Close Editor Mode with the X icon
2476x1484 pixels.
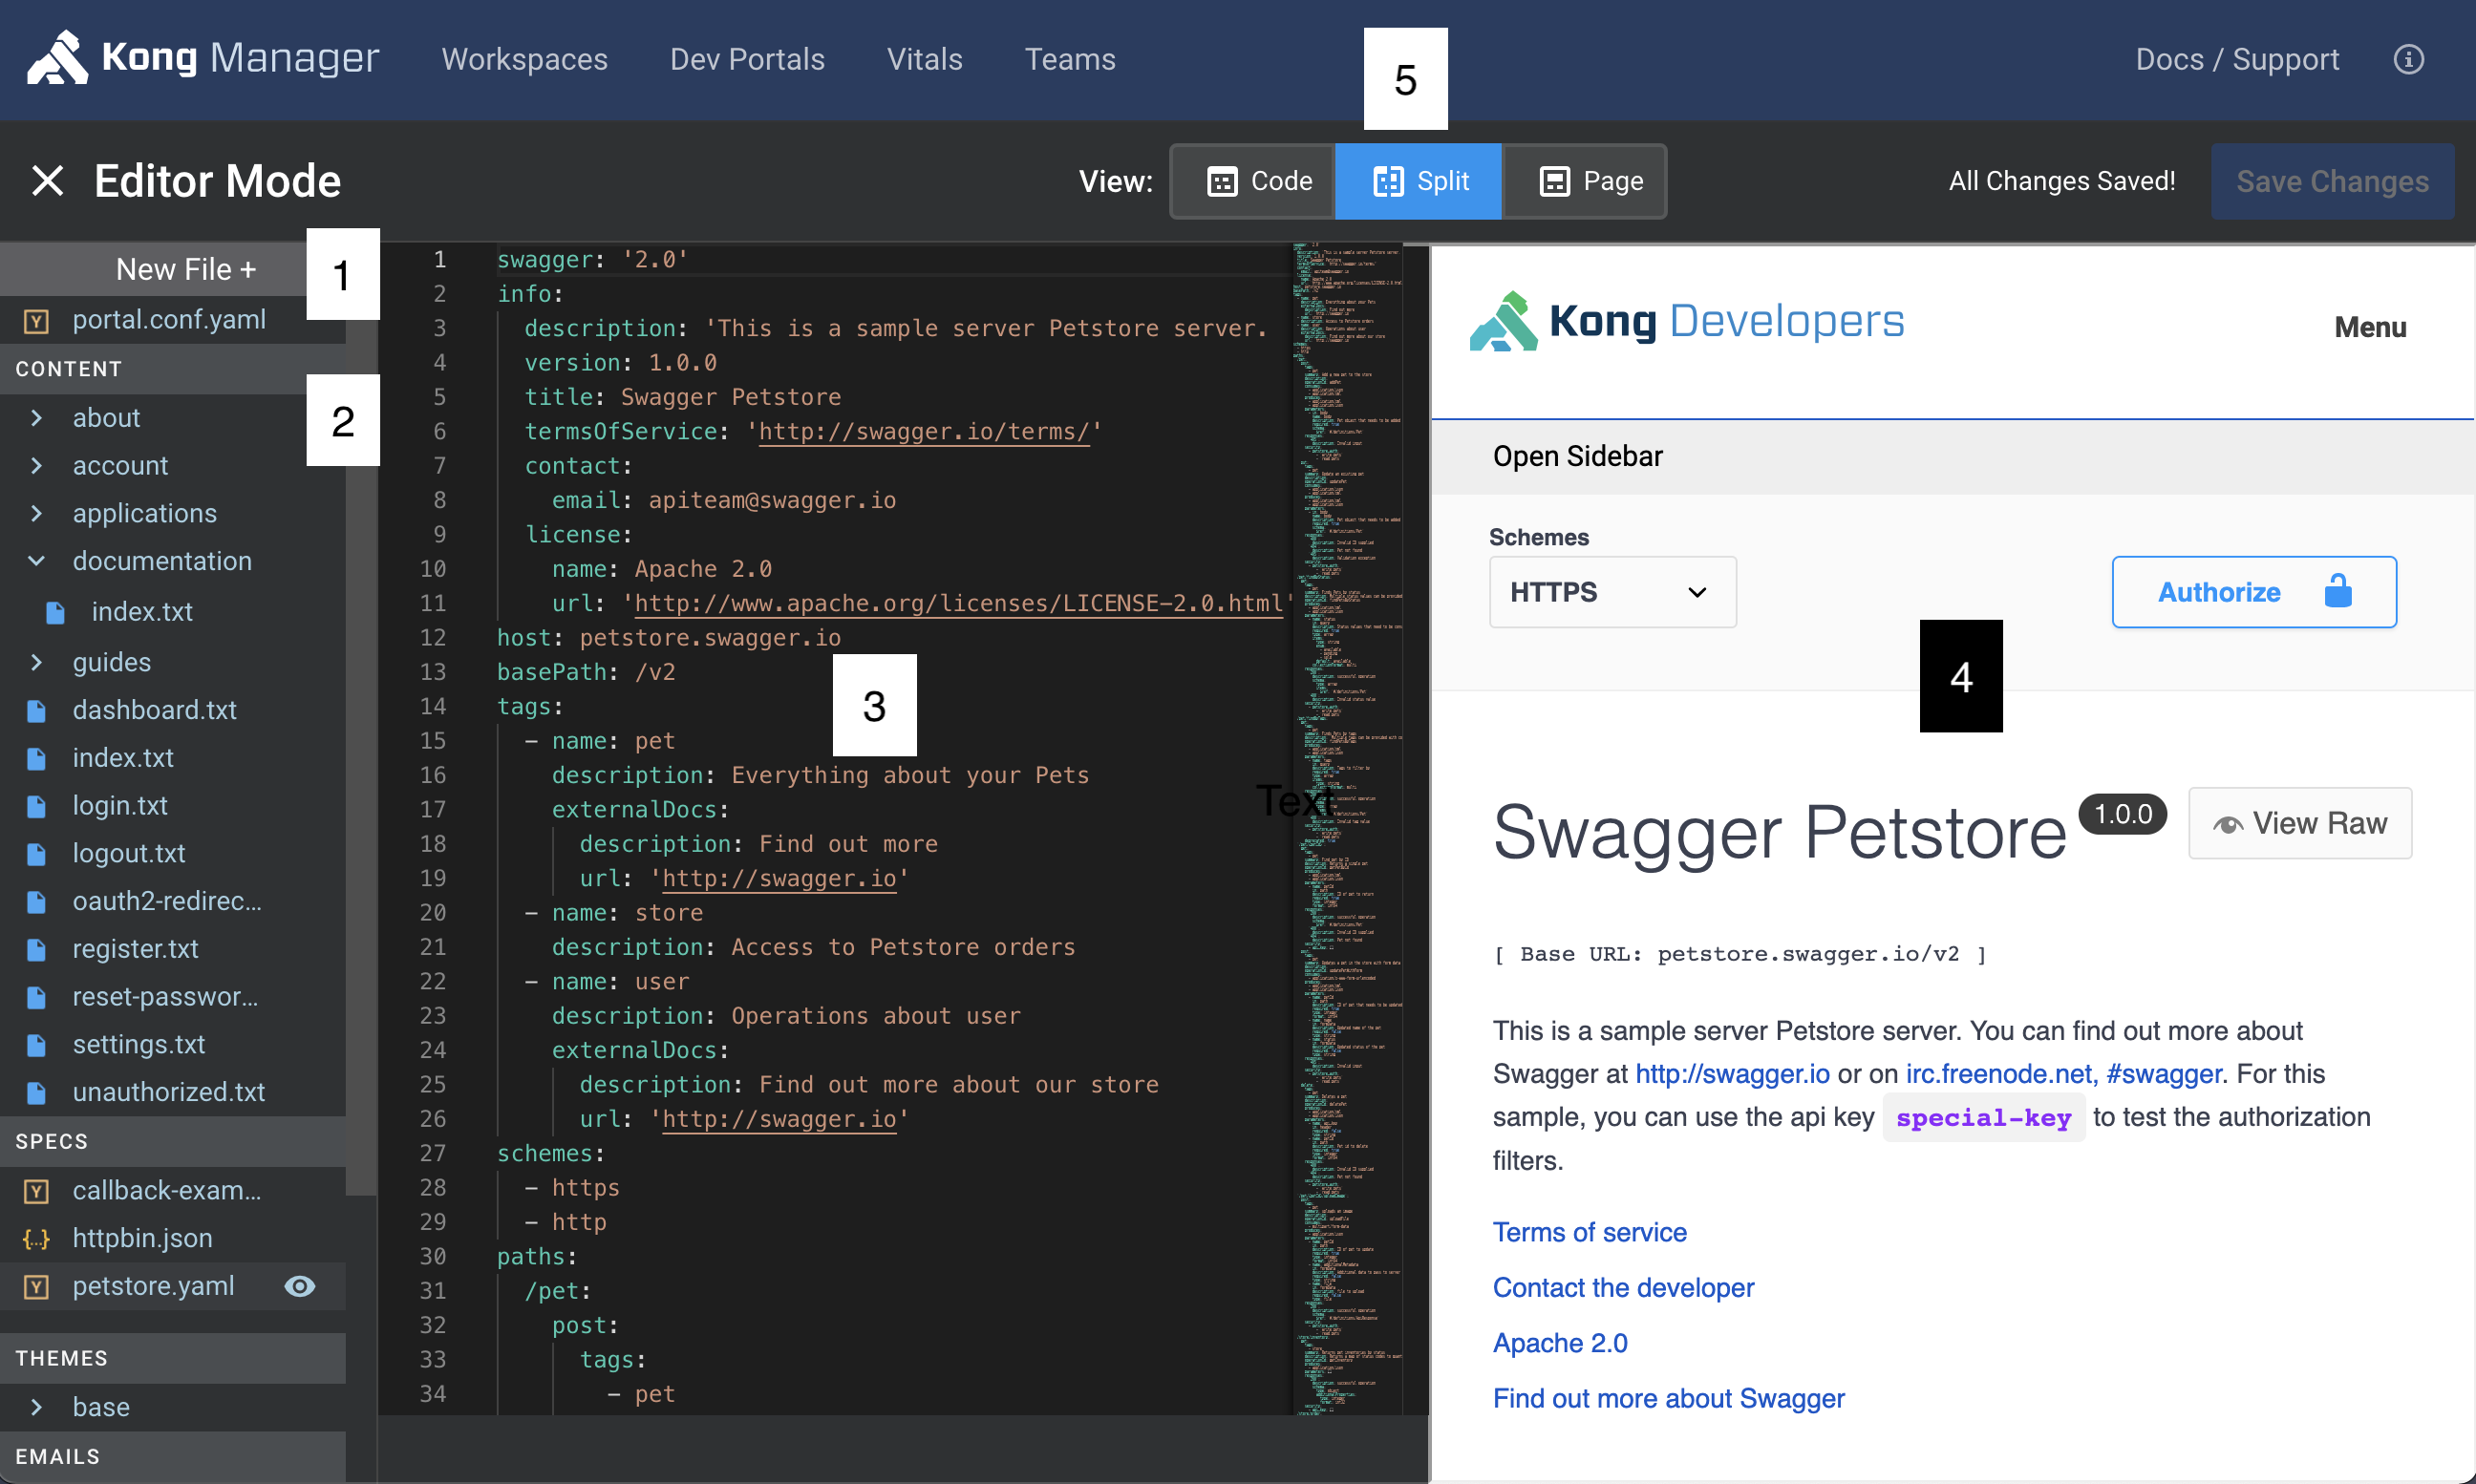(47, 181)
